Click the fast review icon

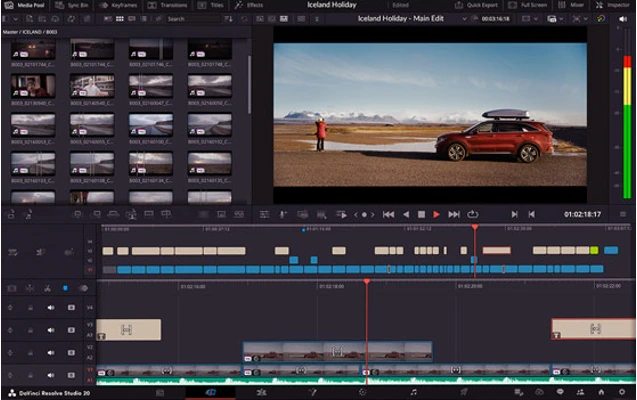point(342,214)
